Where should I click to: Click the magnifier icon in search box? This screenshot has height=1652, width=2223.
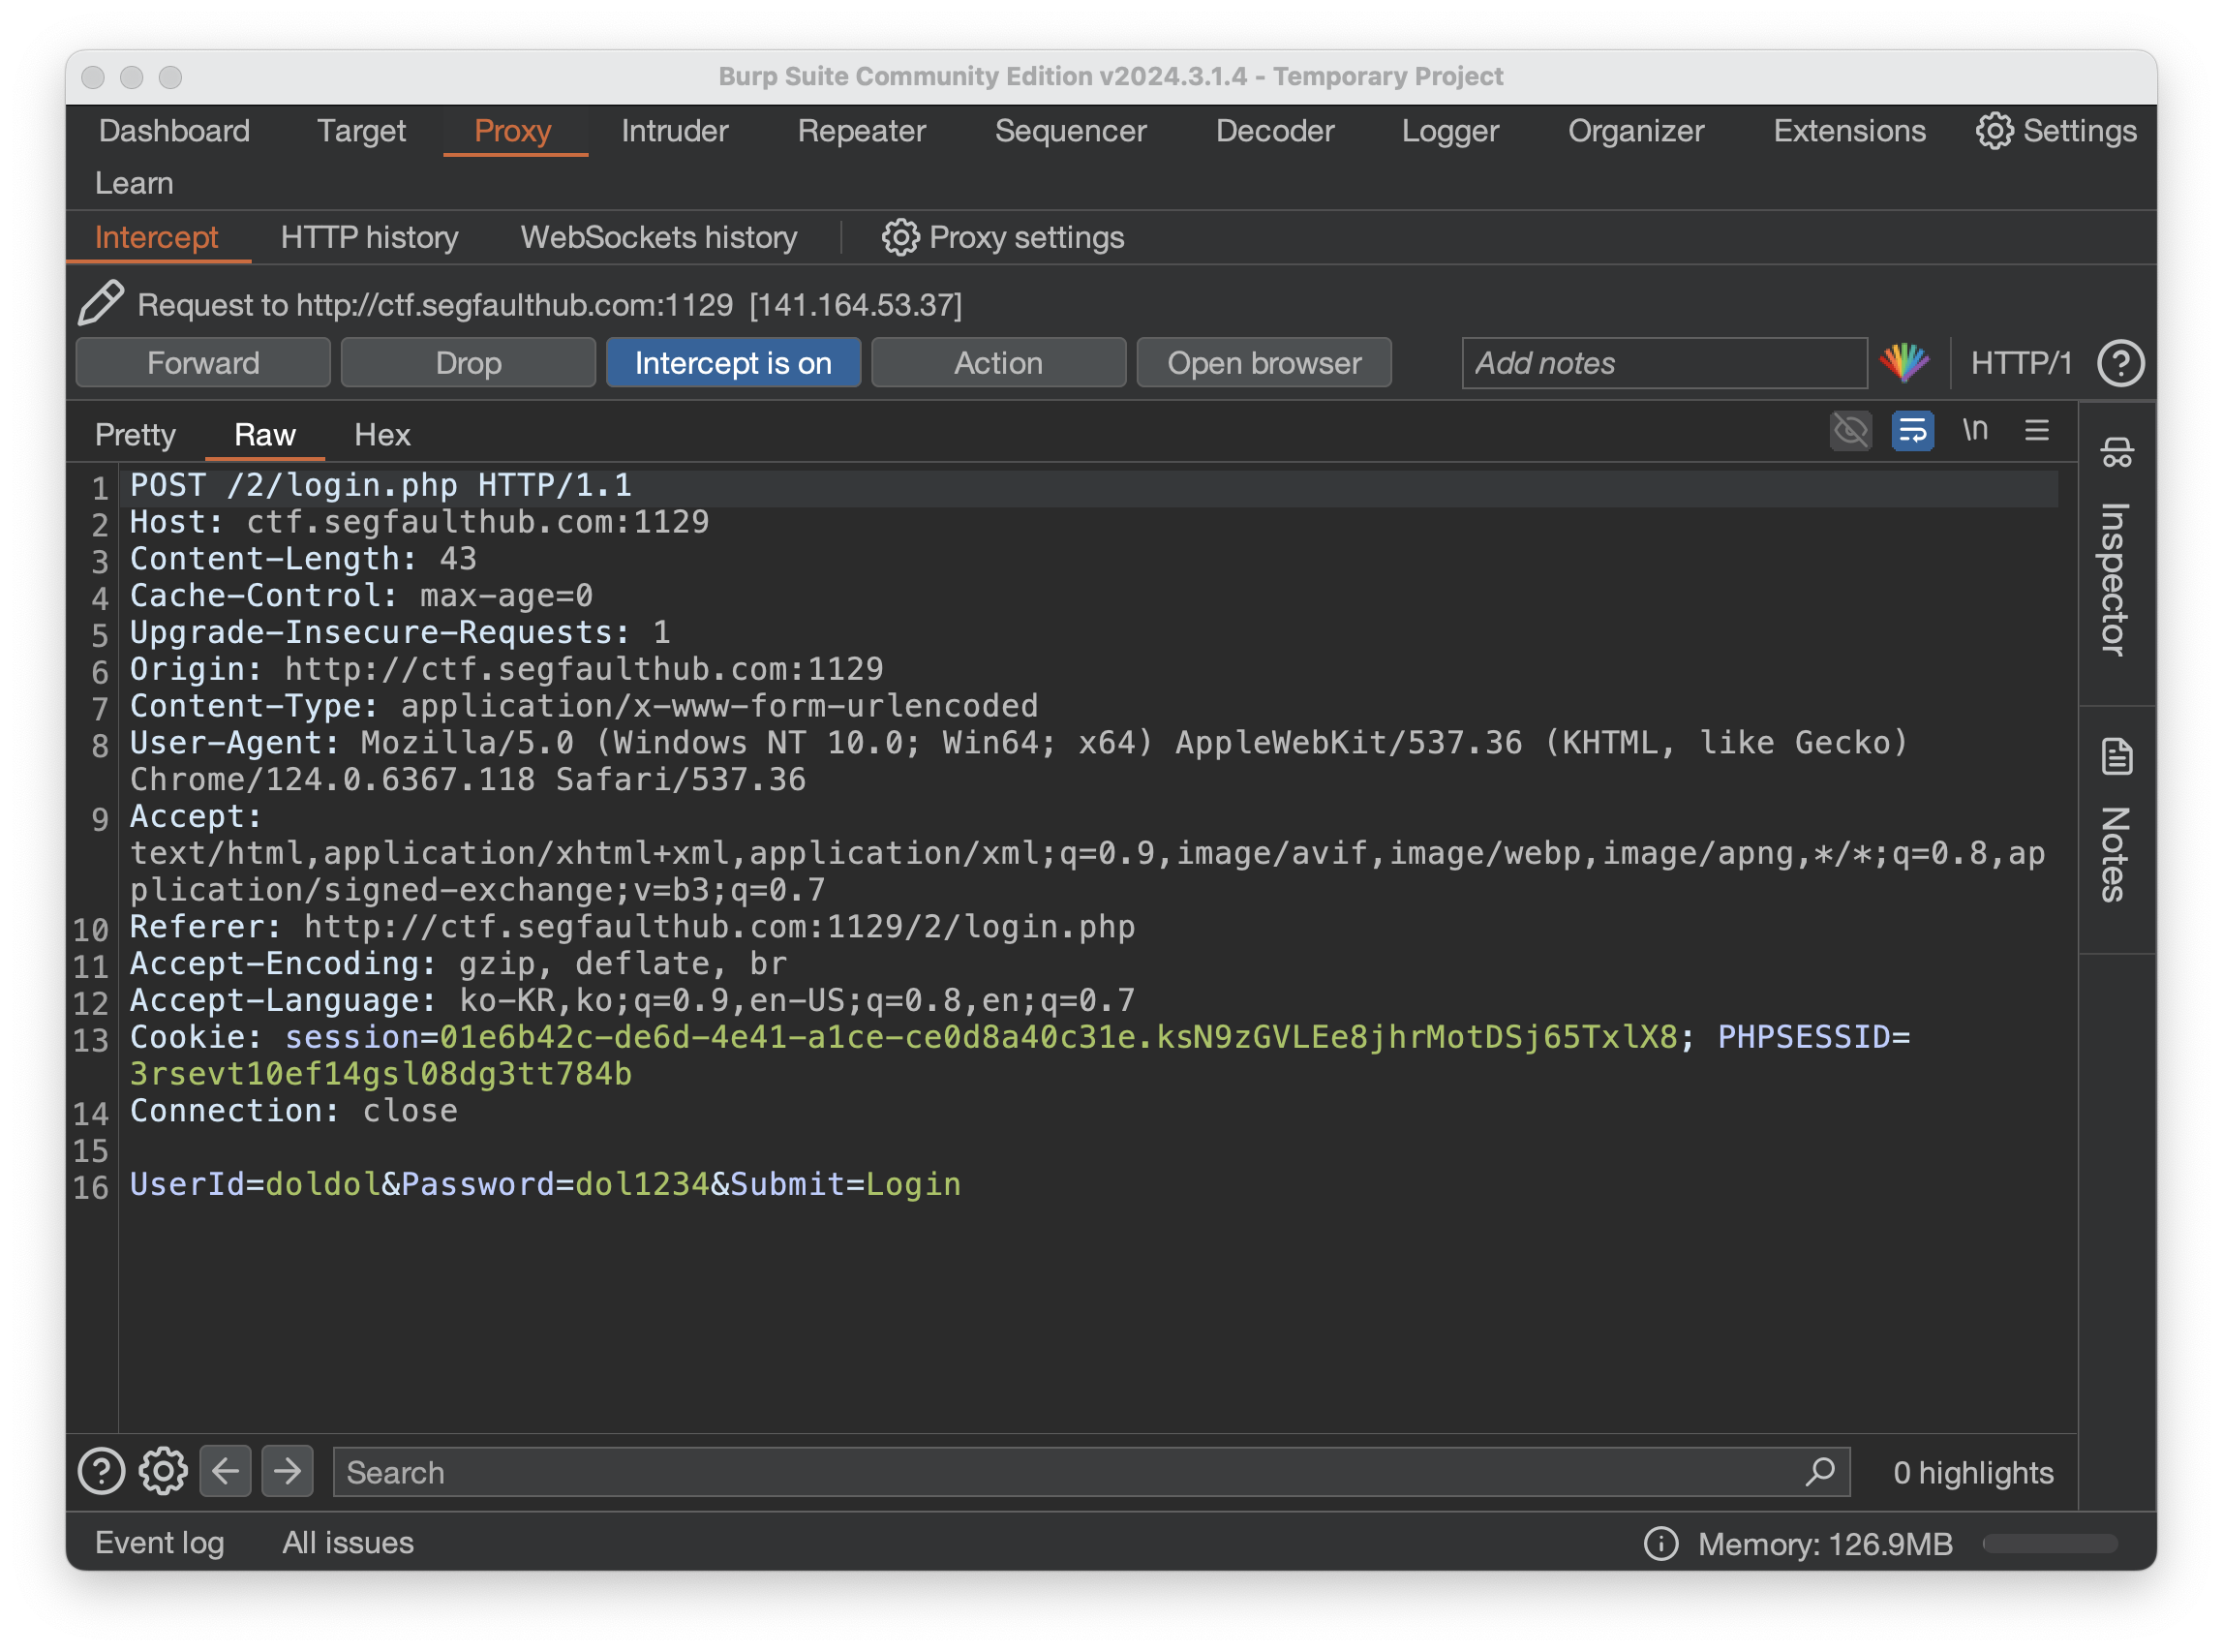pos(1819,1471)
